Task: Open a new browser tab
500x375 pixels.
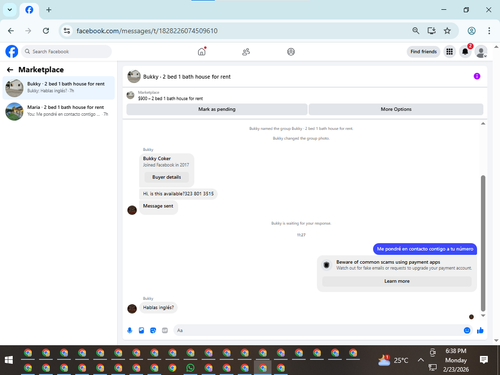Action: [x=49, y=10]
